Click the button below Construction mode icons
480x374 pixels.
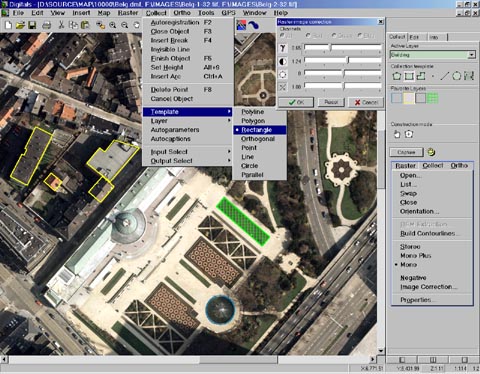coord(406,152)
